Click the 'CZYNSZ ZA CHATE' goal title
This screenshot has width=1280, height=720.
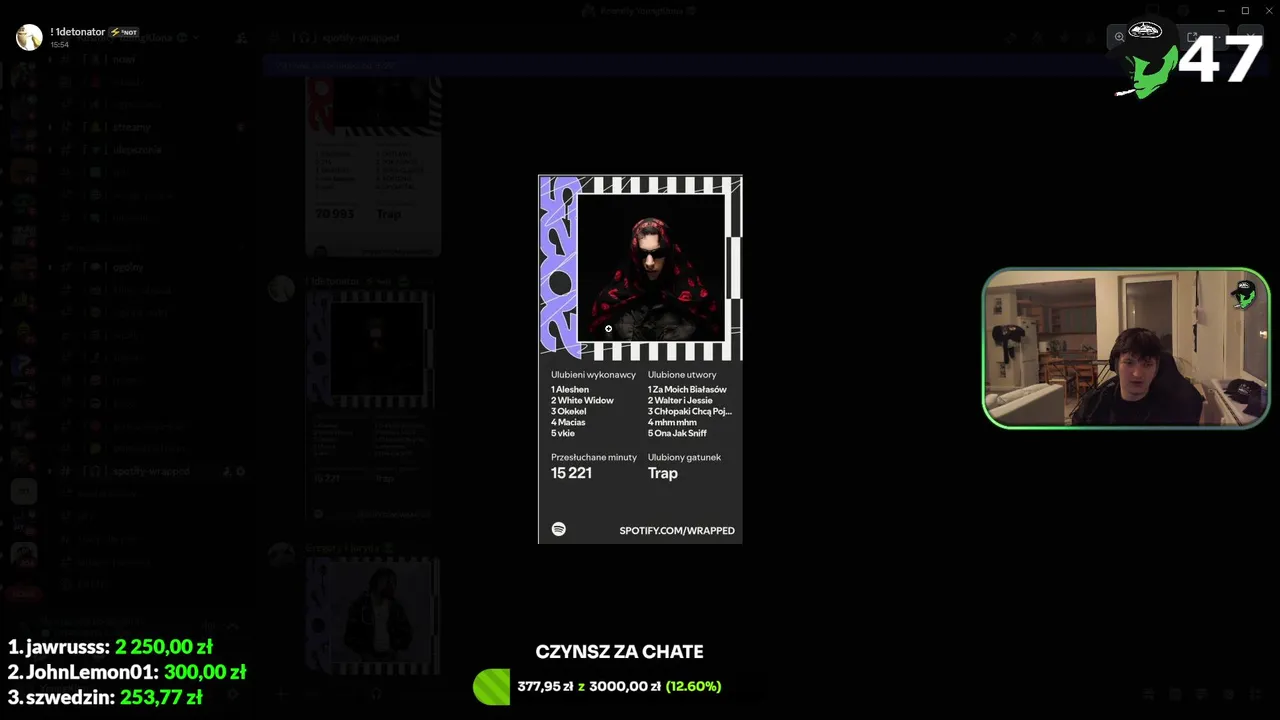click(x=620, y=652)
